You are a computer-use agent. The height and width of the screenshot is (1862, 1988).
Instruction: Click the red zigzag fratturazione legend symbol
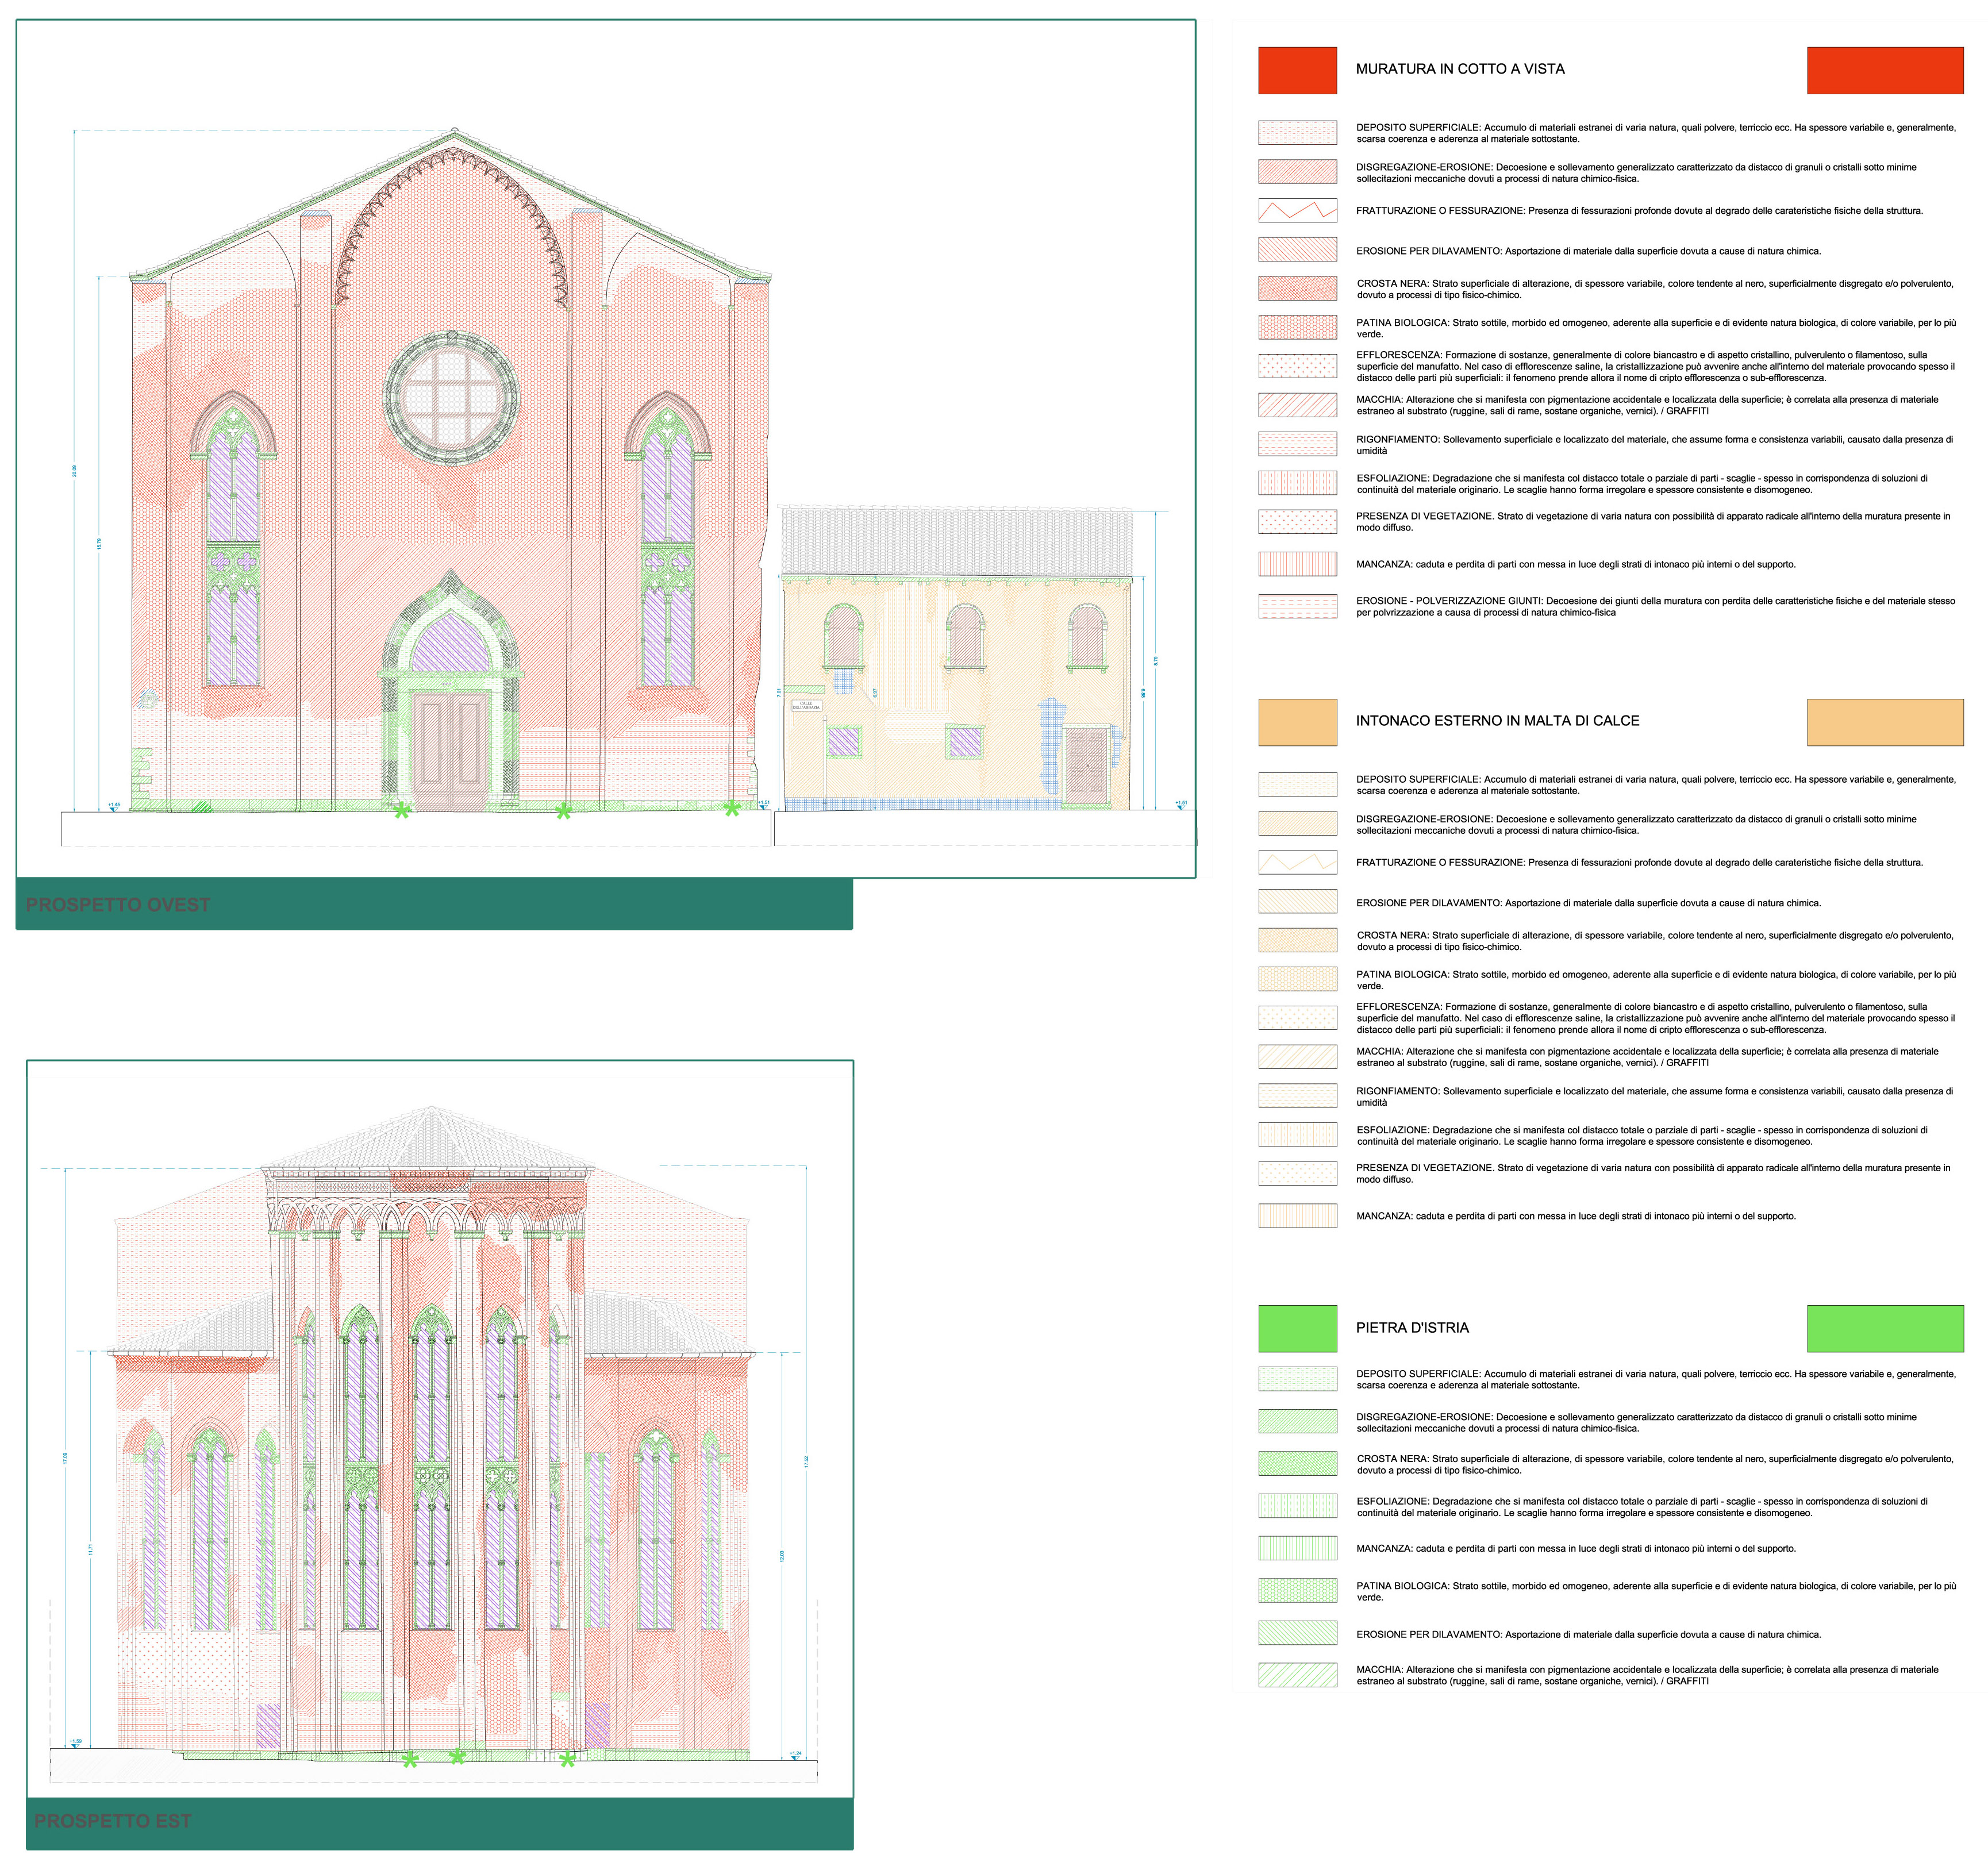(1297, 210)
